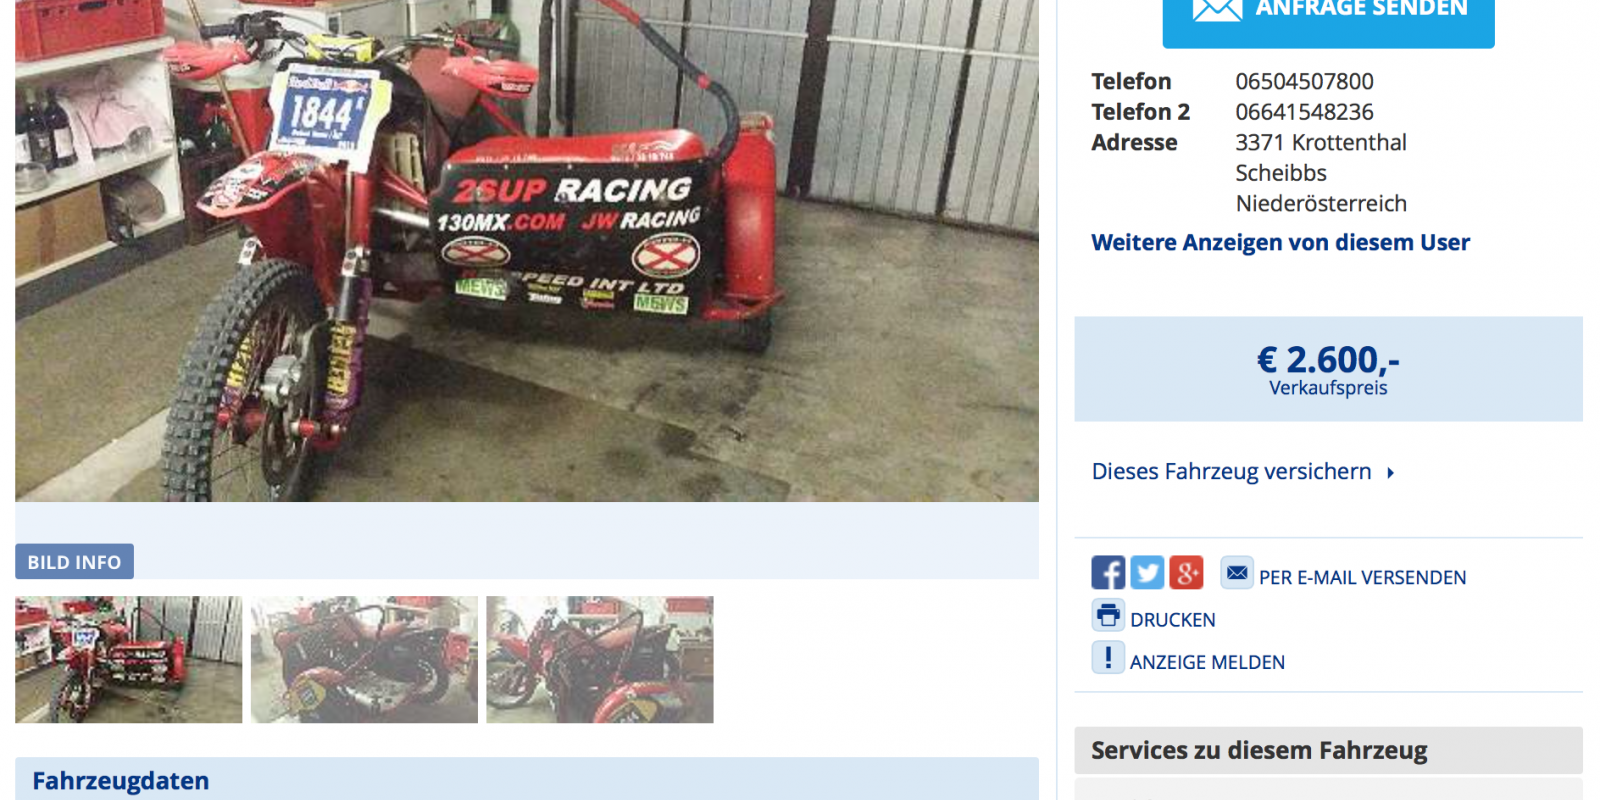This screenshot has height=800, width=1600.
Task: Click arrow next to Dieses Fahrzeug versichern
Action: [x=1390, y=473]
